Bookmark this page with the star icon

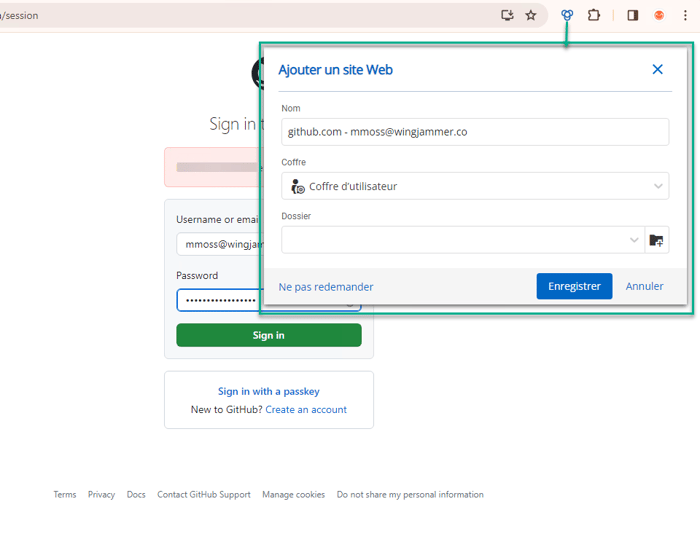point(530,15)
